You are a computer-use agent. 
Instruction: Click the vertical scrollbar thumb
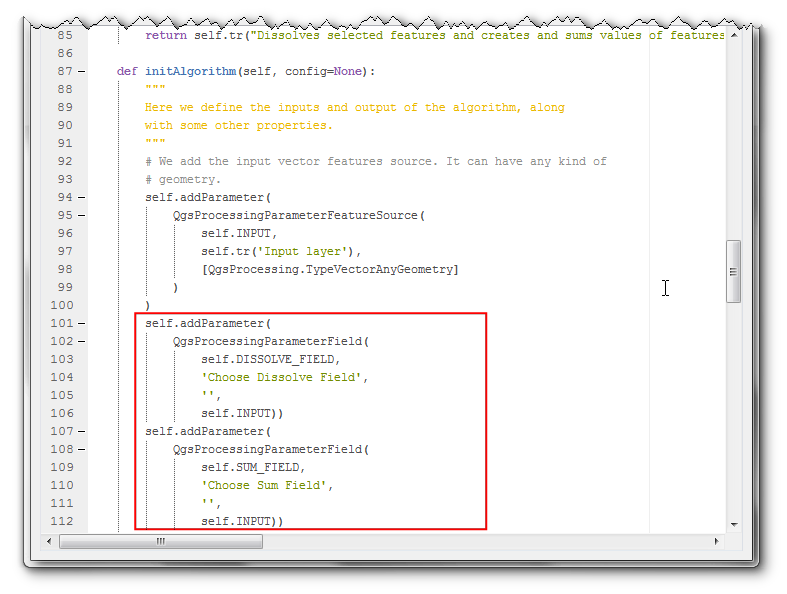pos(733,270)
